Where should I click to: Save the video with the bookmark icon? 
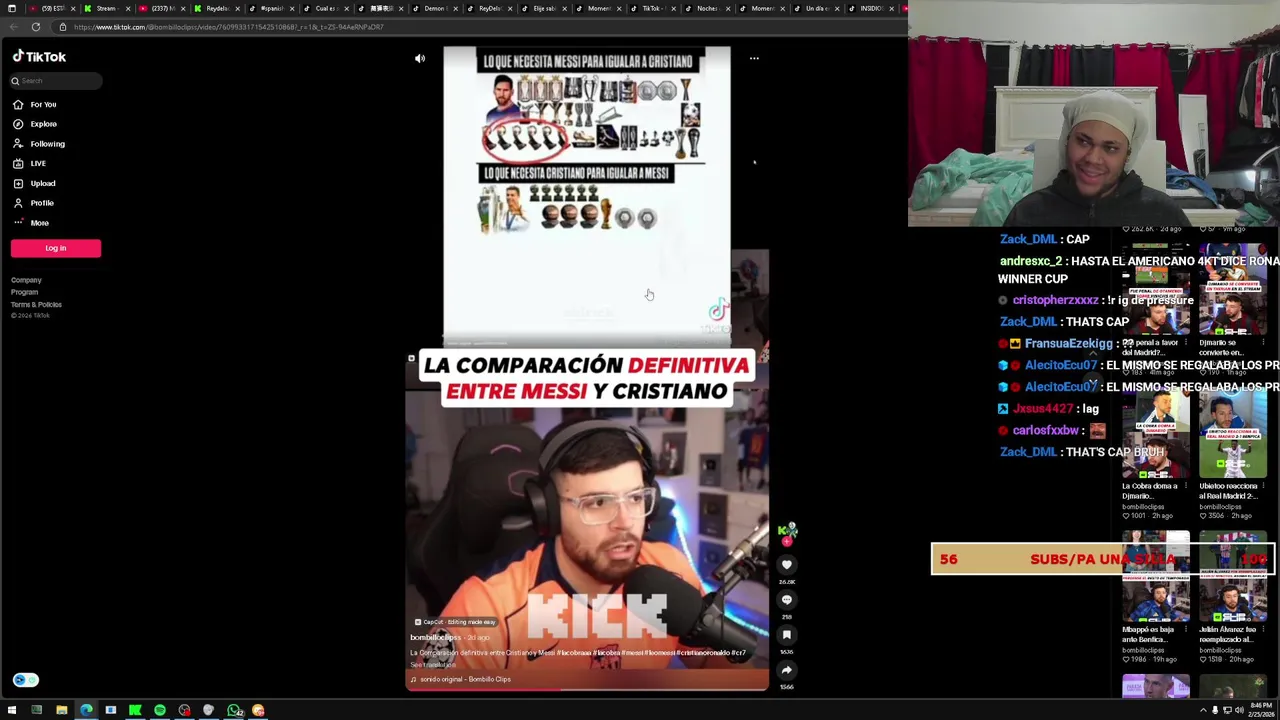(x=787, y=635)
